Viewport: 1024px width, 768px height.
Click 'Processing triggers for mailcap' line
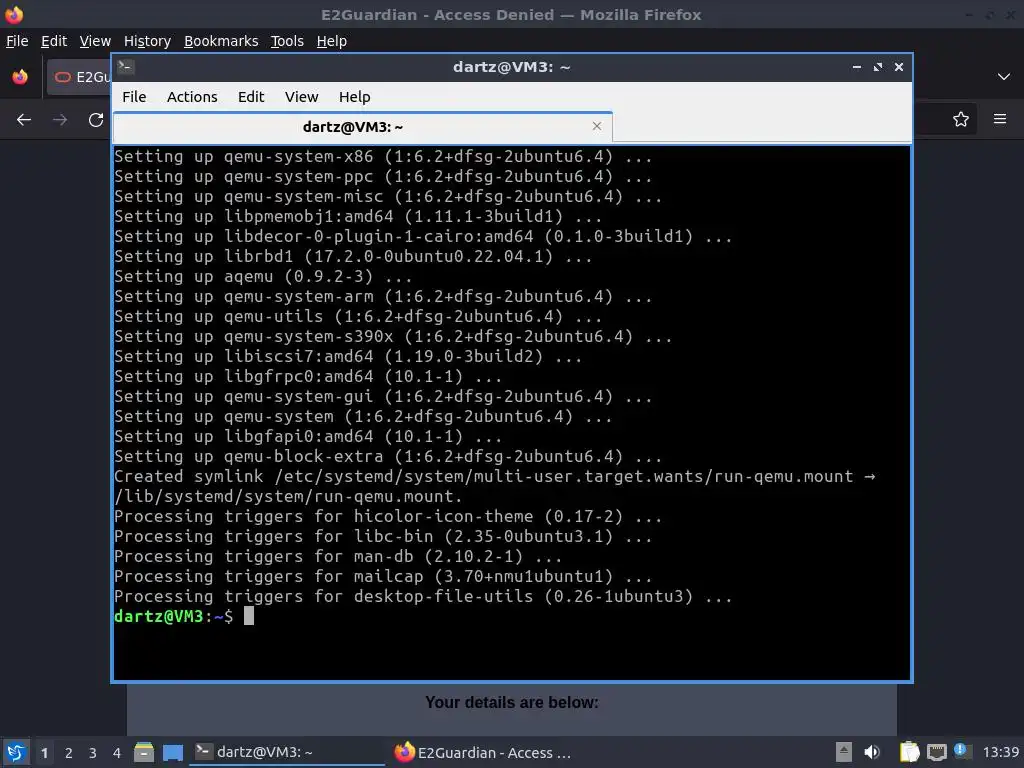383,576
